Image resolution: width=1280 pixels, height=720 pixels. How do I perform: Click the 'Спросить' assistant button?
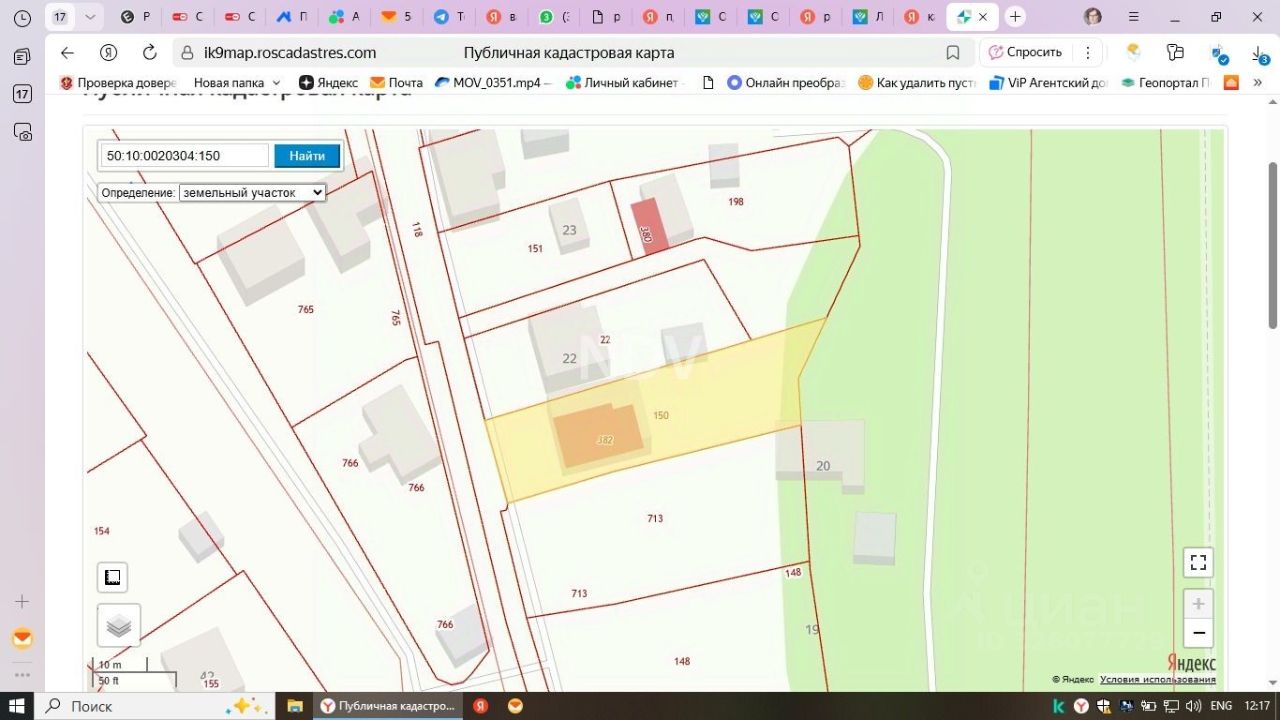[1024, 53]
